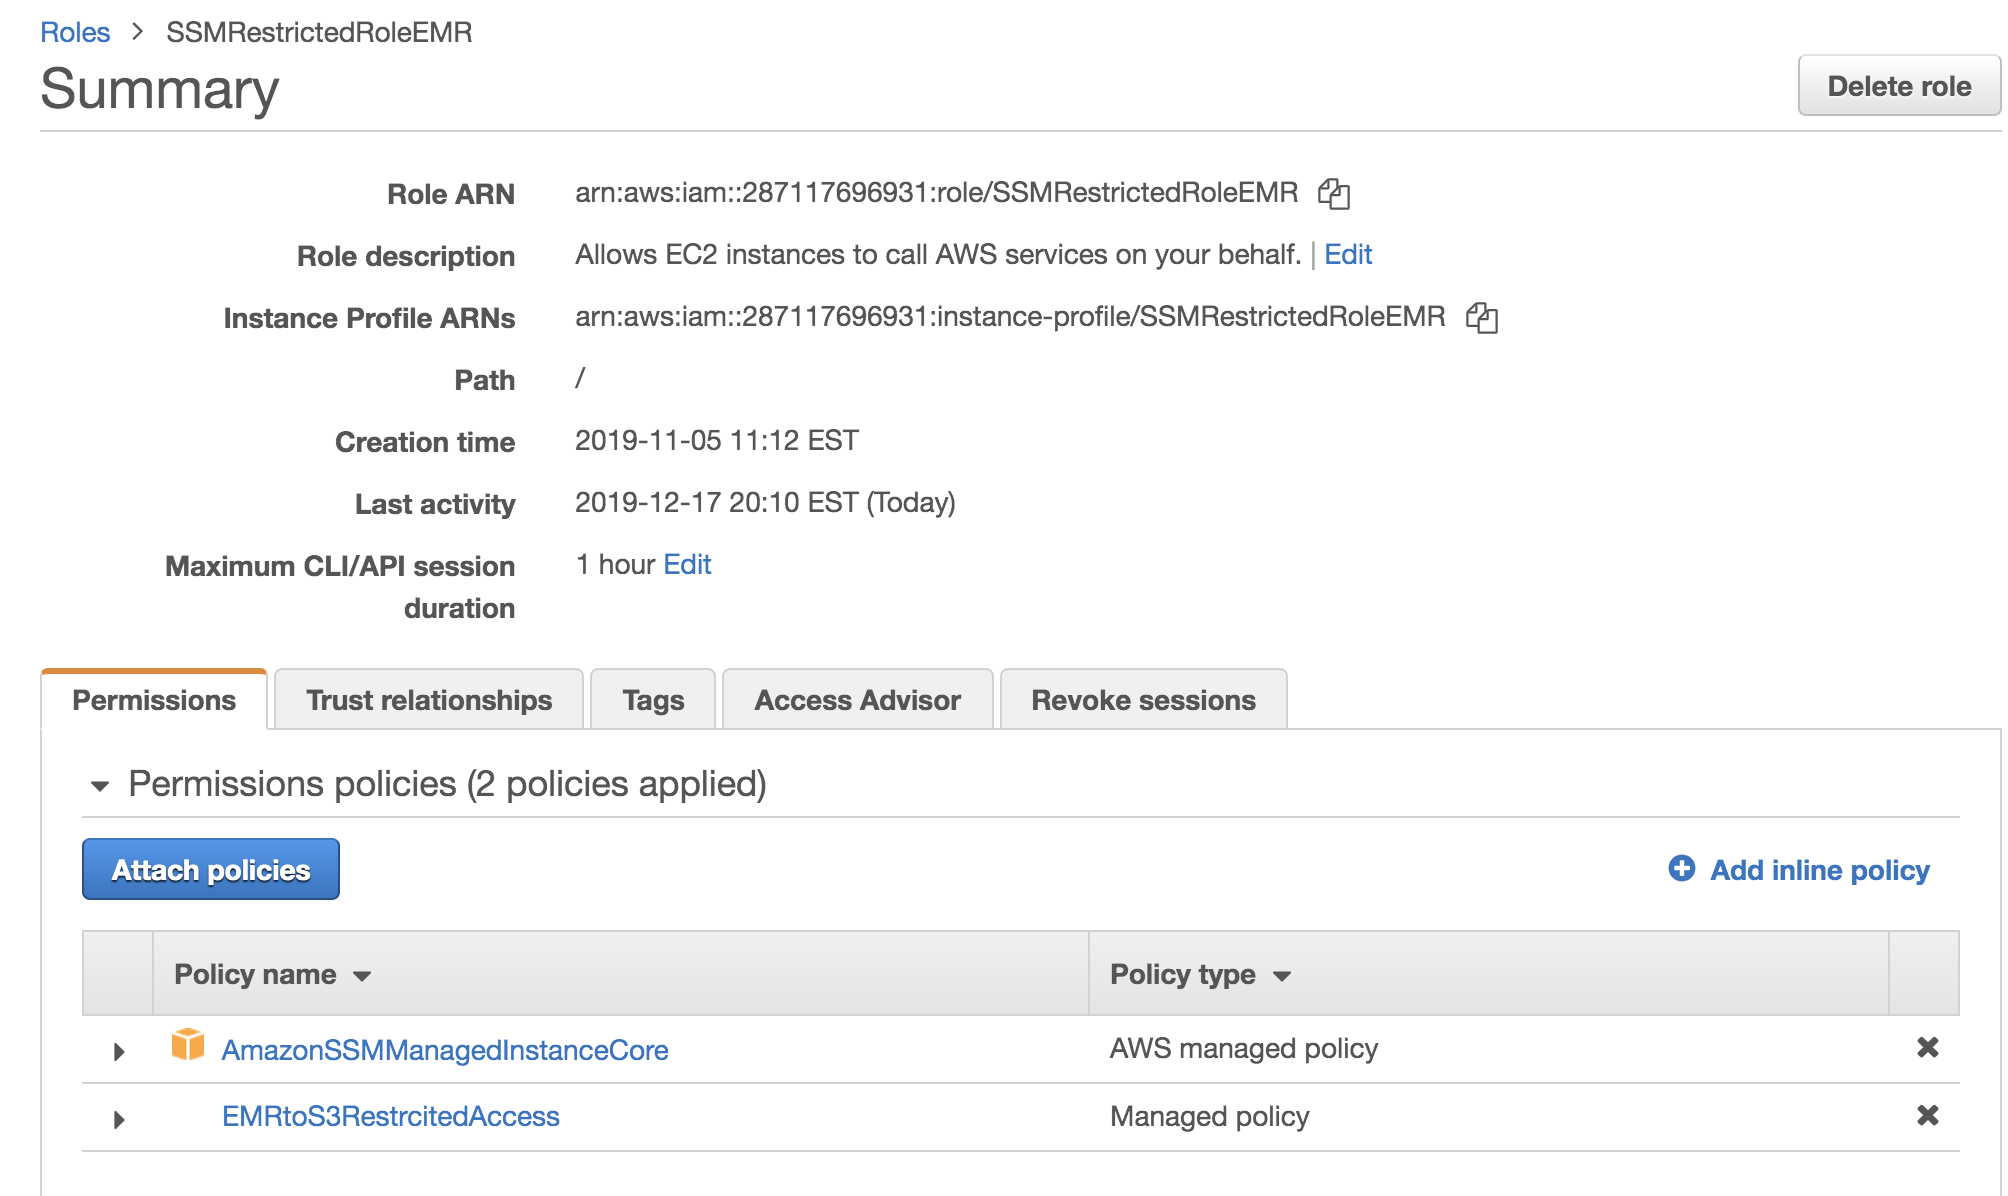Detach EMRtoS3RestrcitedAccess policy with X

click(1927, 1115)
